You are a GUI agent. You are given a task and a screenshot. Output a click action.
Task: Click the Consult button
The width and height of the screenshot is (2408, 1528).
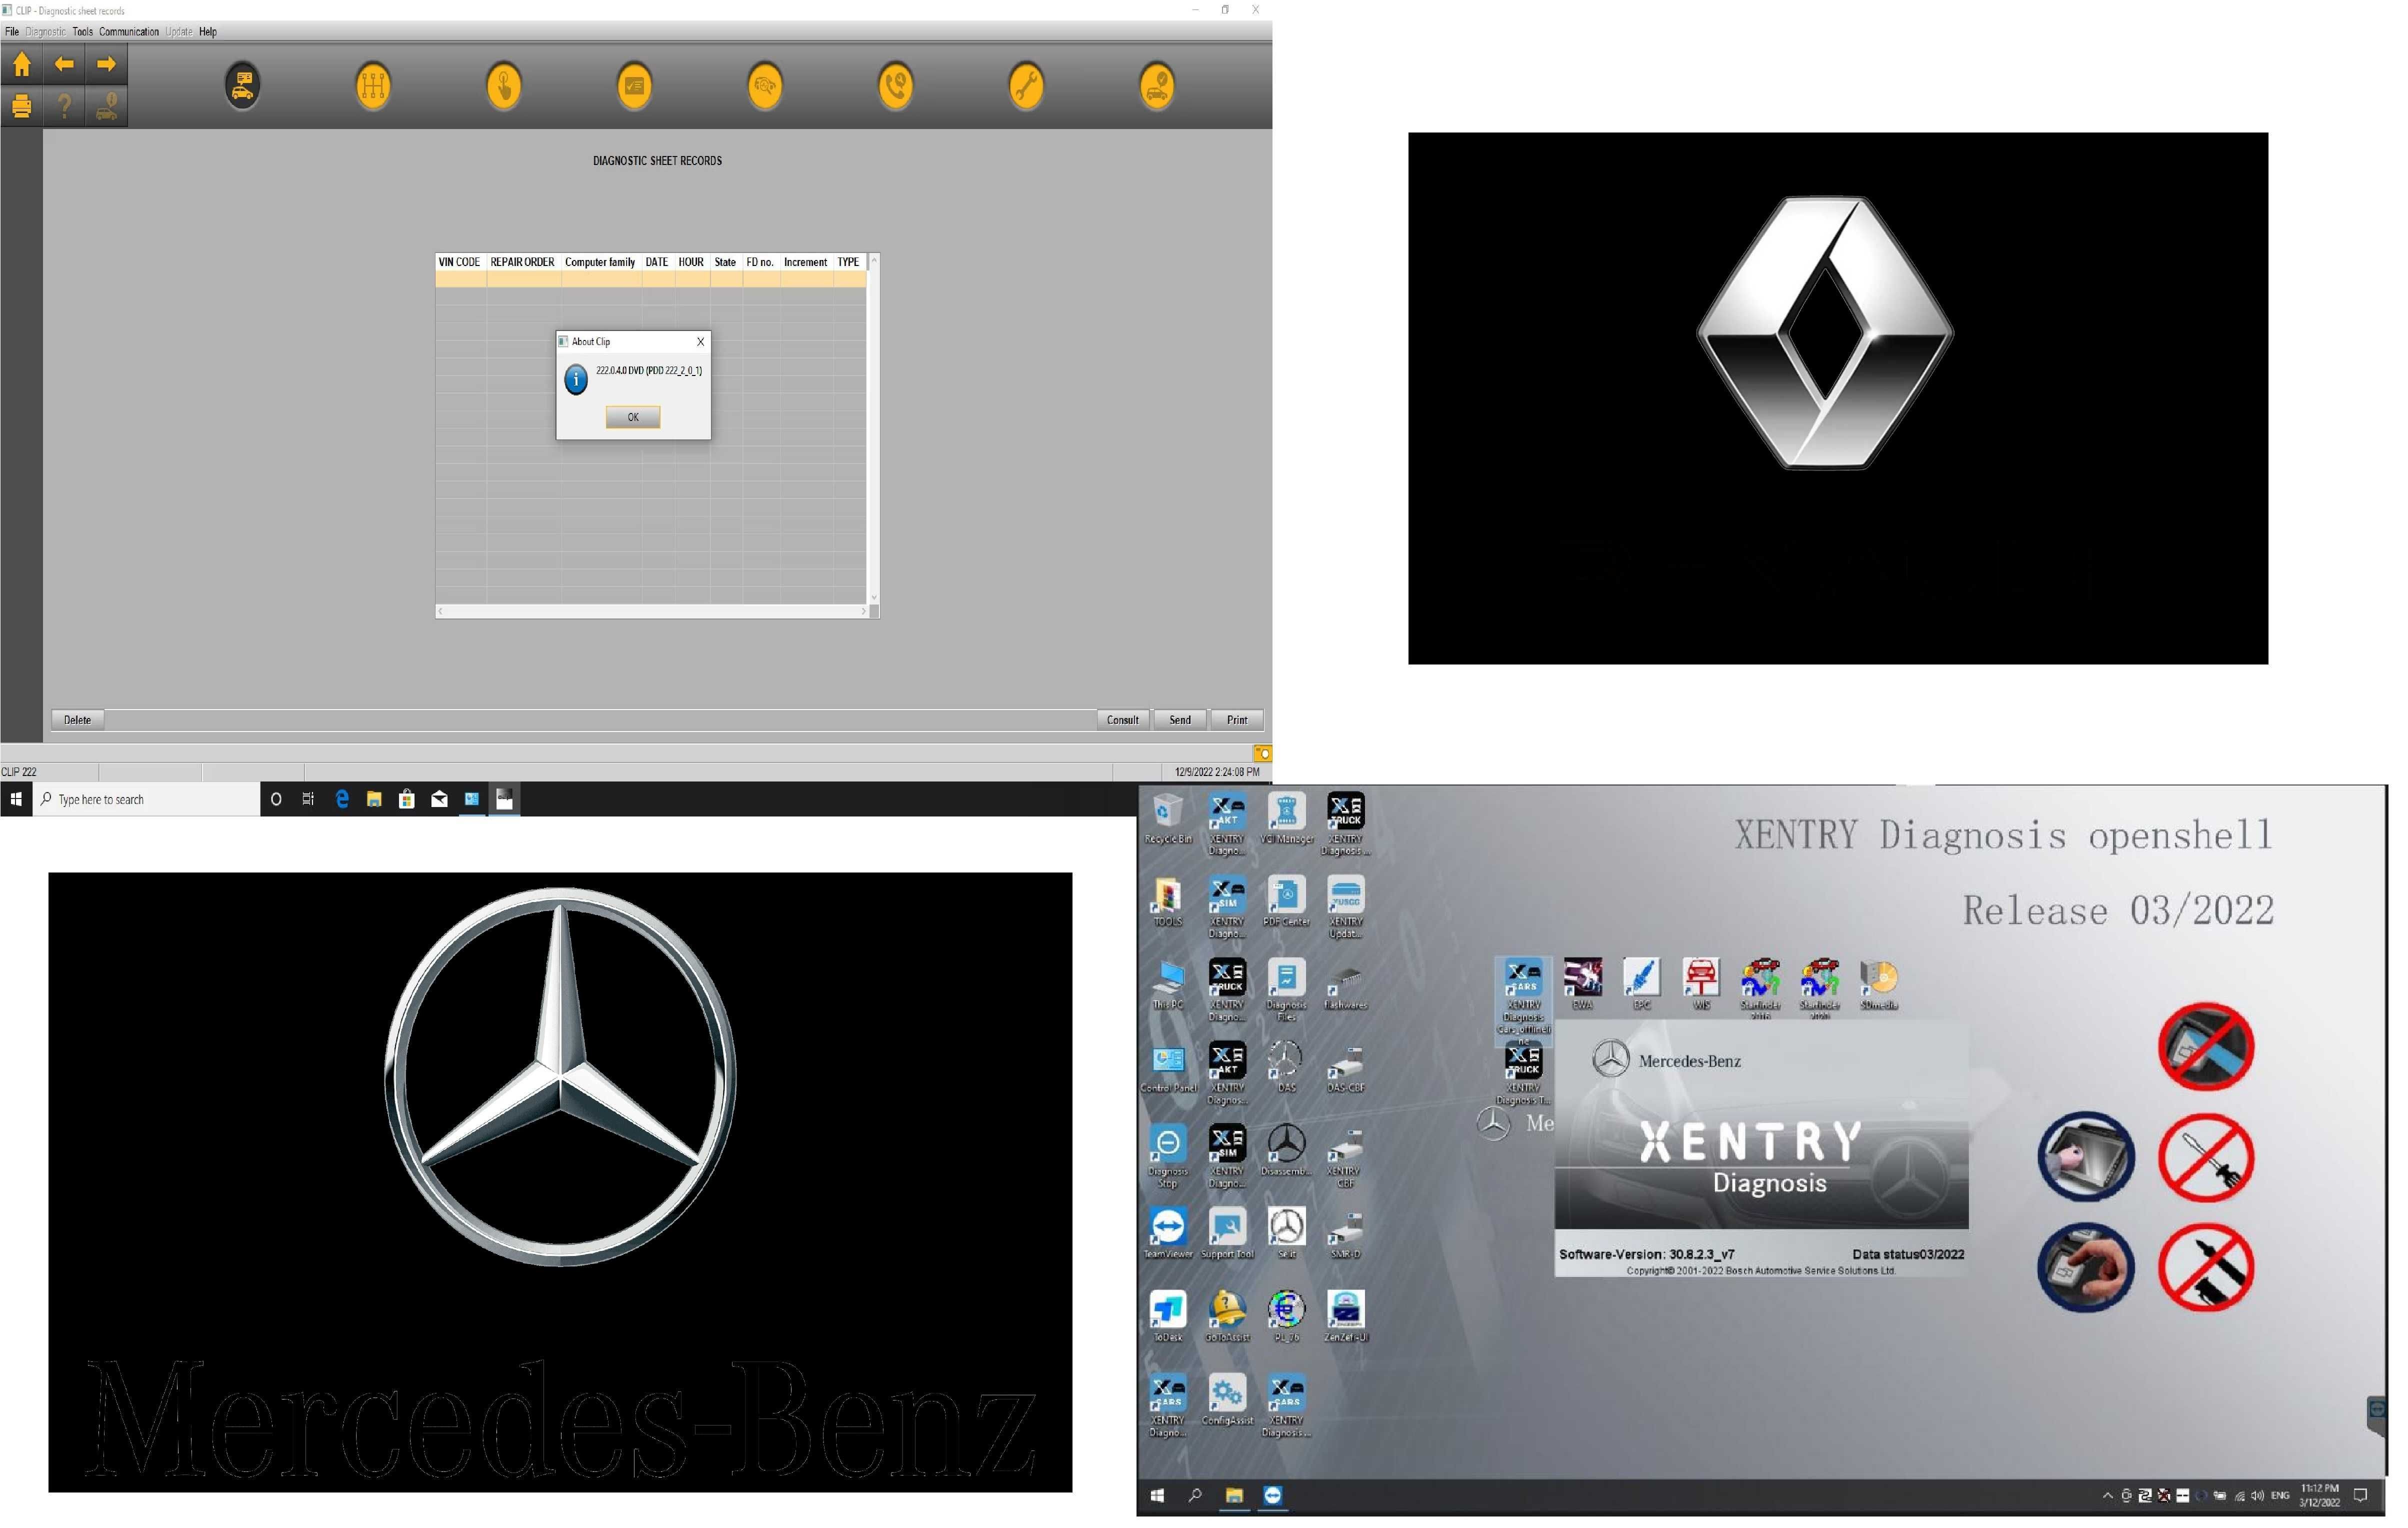click(x=1123, y=721)
